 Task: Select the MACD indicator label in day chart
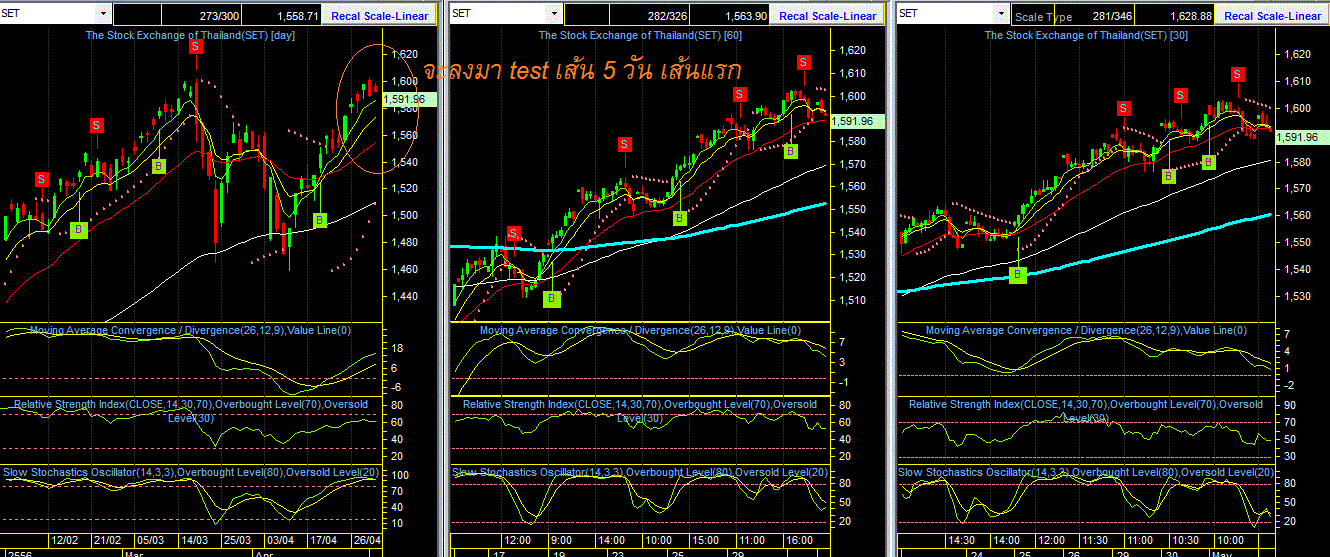[191, 330]
